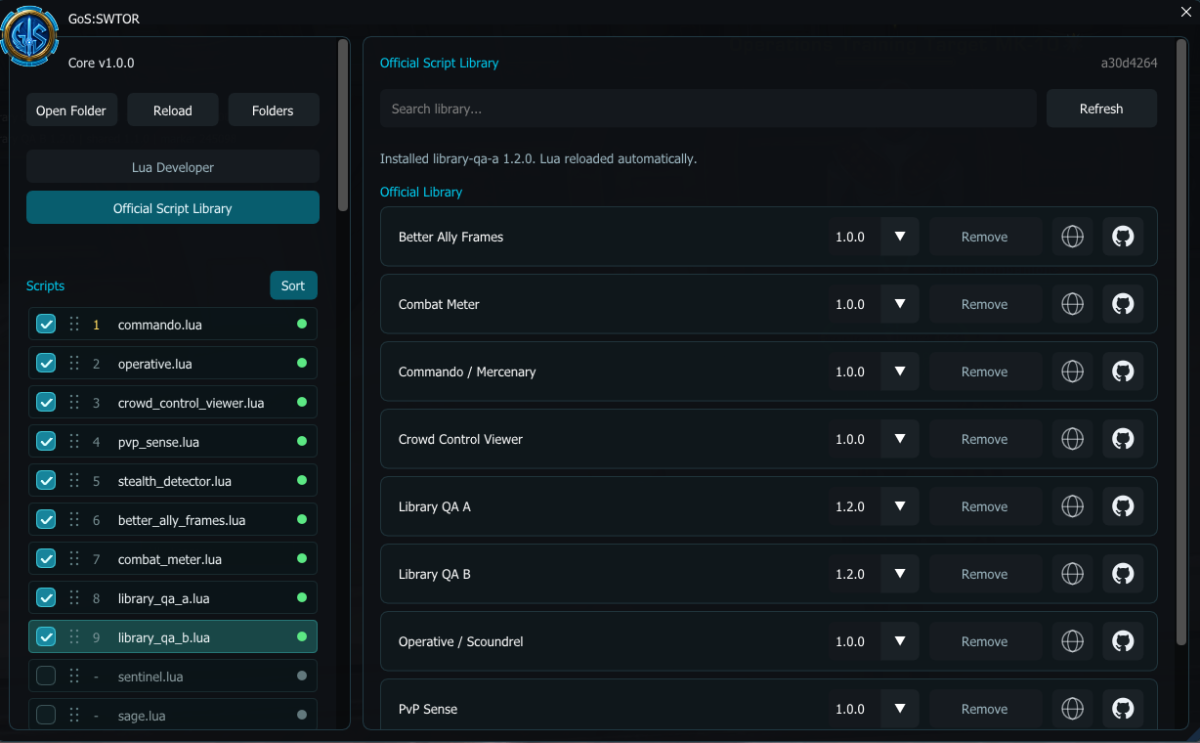Toggle crowd_control_viewer.lua checkbox off
This screenshot has width=1200, height=743.
pyautogui.click(x=46, y=402)
